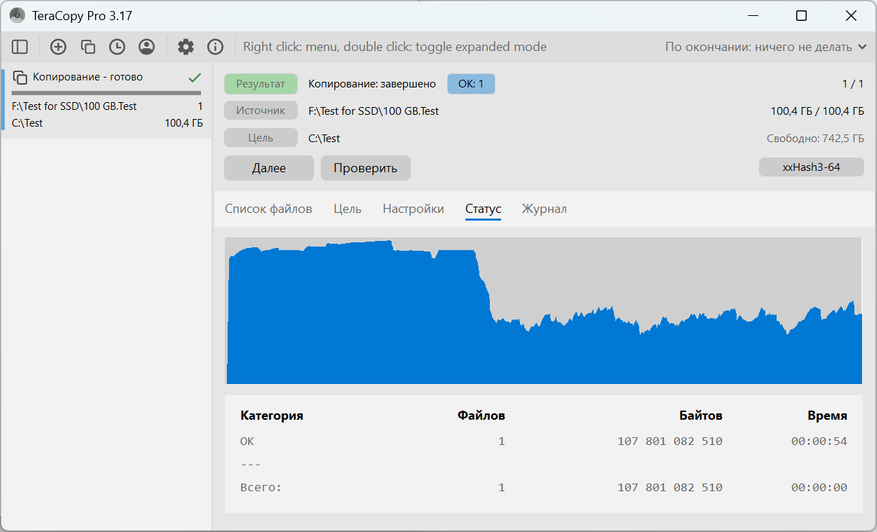Click the Проверить button
Screen dimensions: 877x532
pyautogui.click(x=365, y=168)
